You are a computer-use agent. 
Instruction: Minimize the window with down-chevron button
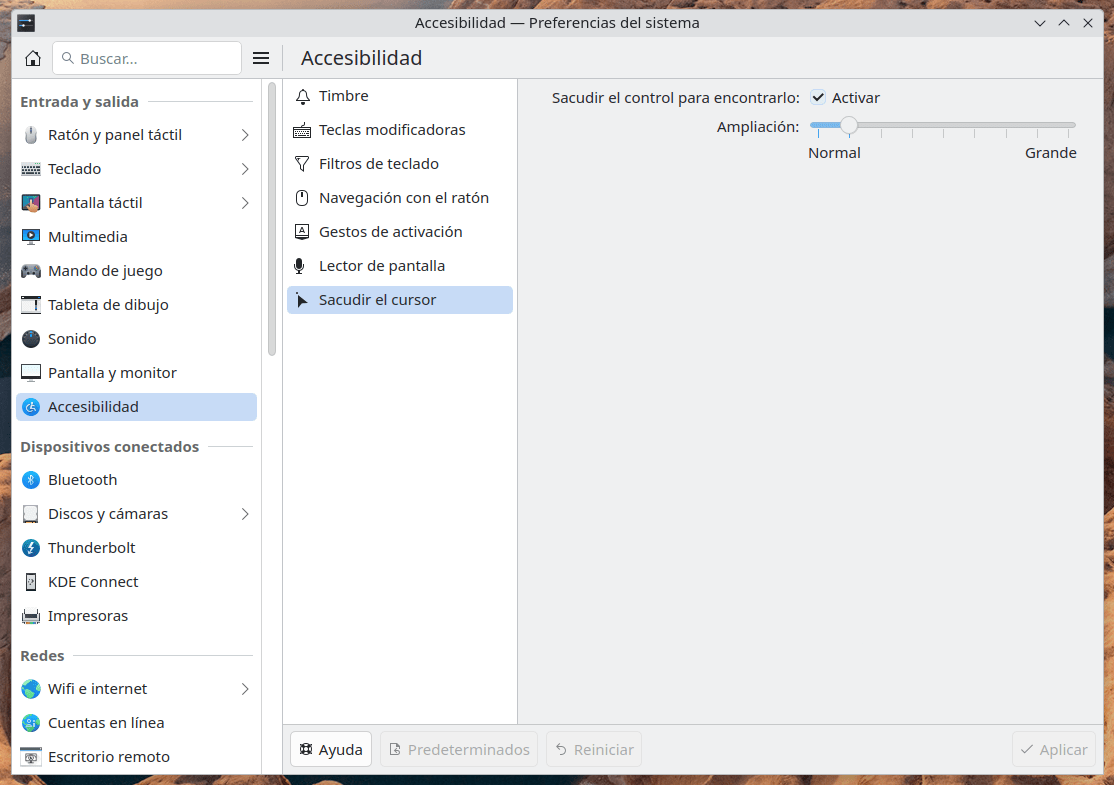pyautogui.click(x=1040, y=23)
